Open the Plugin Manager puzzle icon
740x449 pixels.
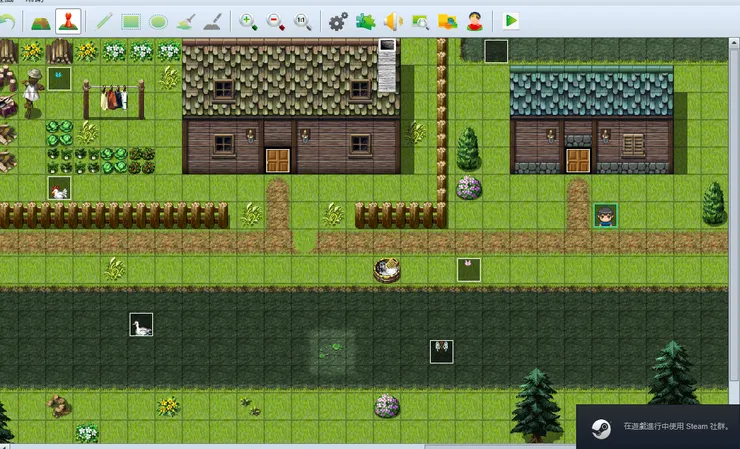[x=366, y=21]
